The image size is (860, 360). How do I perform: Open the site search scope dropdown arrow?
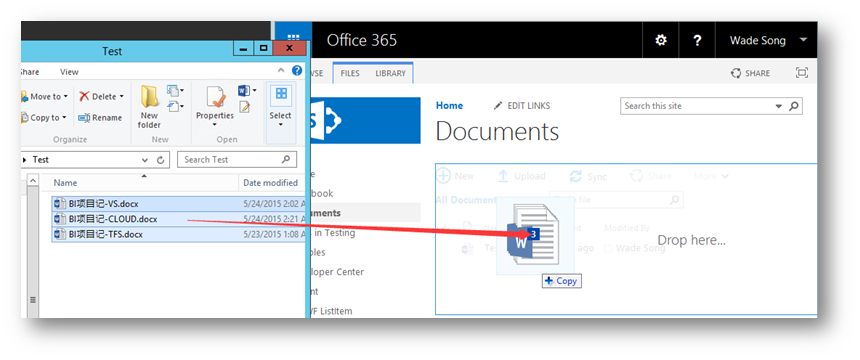(779, 106)
